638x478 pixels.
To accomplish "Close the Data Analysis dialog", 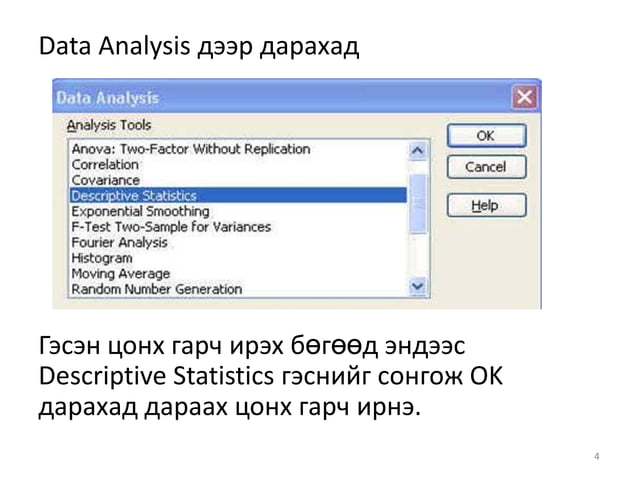I will [524, 98].
